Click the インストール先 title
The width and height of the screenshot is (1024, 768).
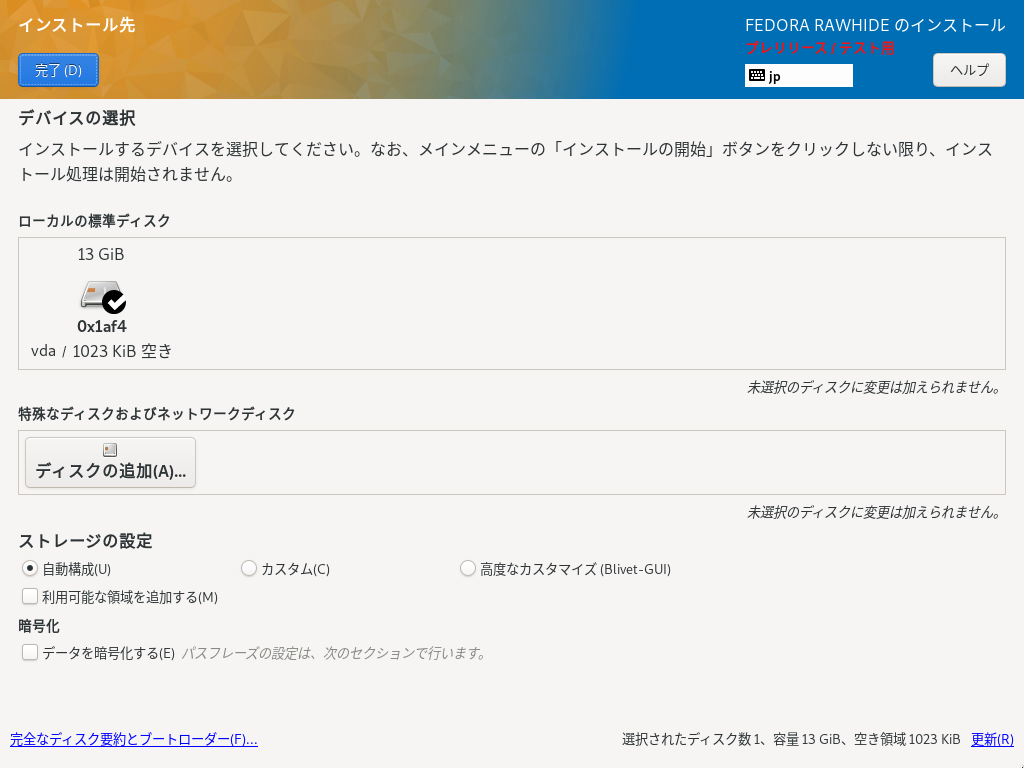77,25
